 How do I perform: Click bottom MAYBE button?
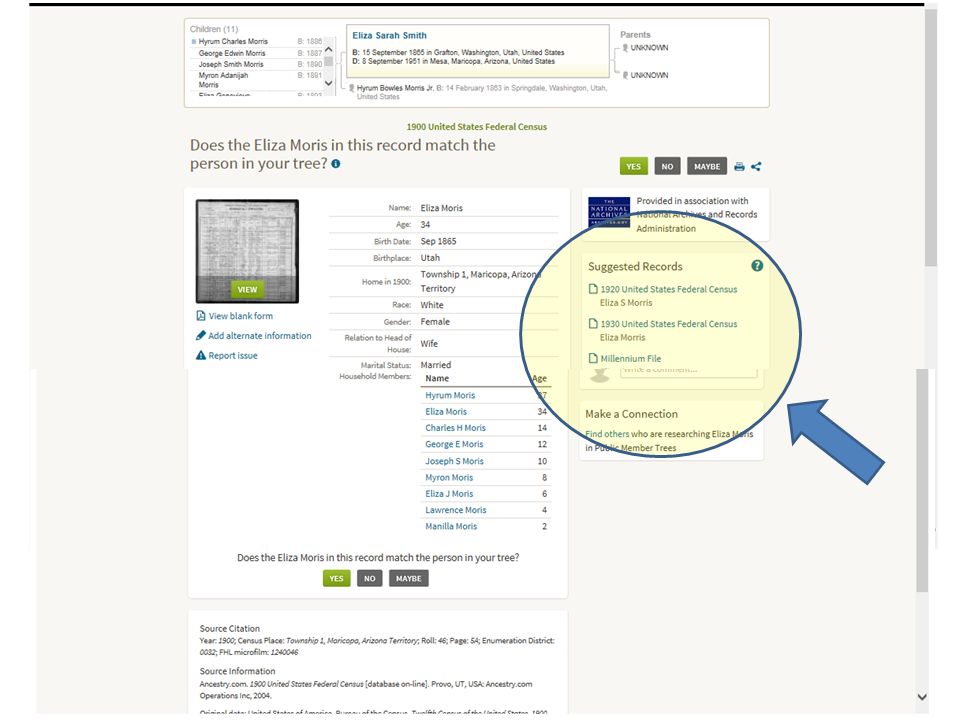click(x=408, y=578)
